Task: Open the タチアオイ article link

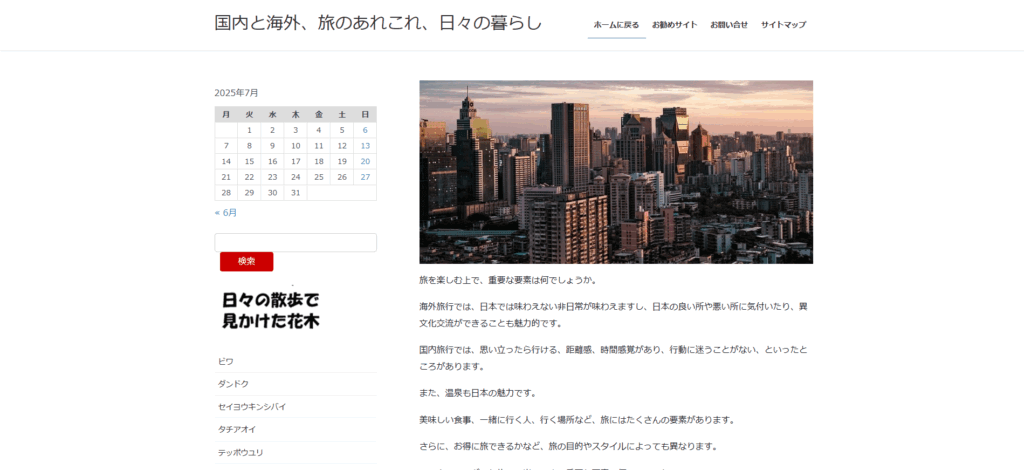Action: click(x=237, y=430)
